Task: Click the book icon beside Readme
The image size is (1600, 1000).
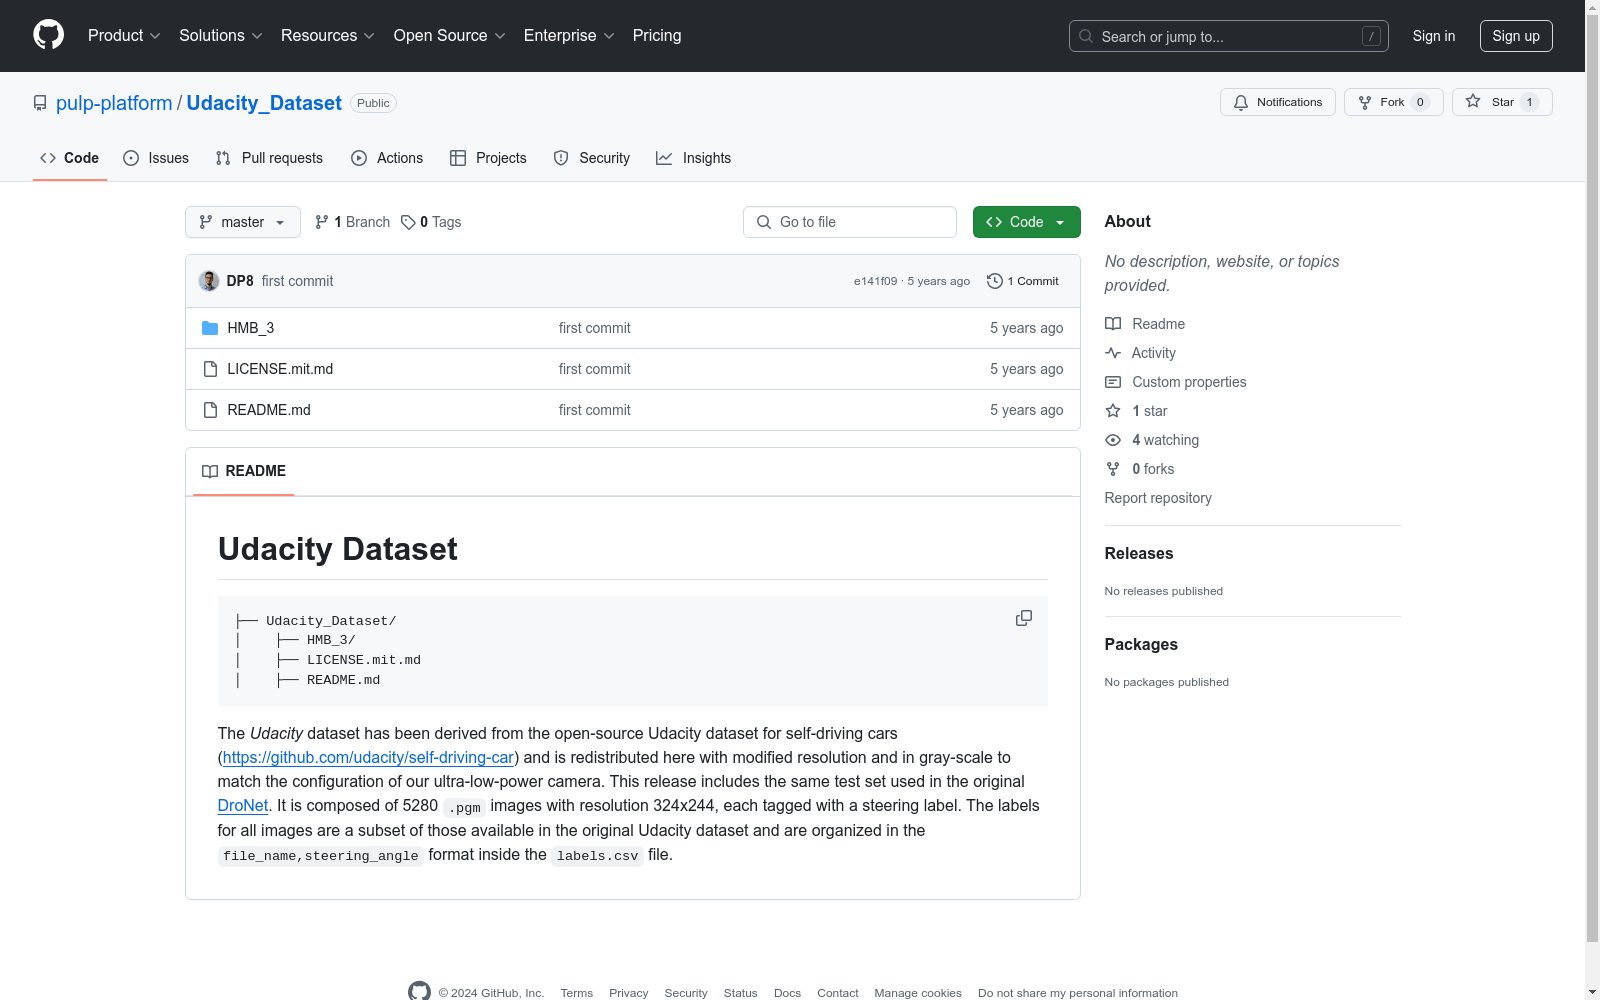Action: point(1113,324)
